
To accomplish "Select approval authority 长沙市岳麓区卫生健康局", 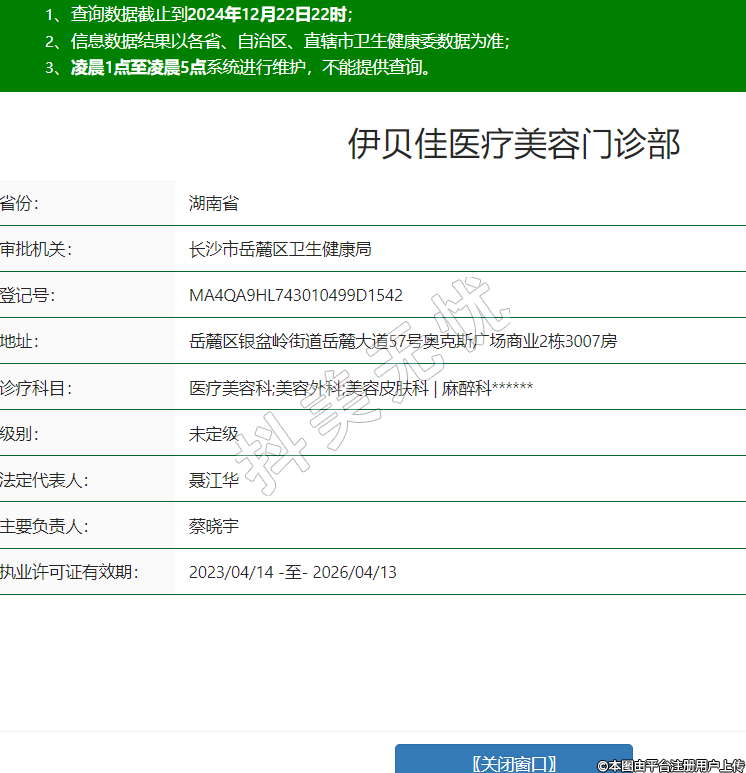I will (x=280, y=249).
